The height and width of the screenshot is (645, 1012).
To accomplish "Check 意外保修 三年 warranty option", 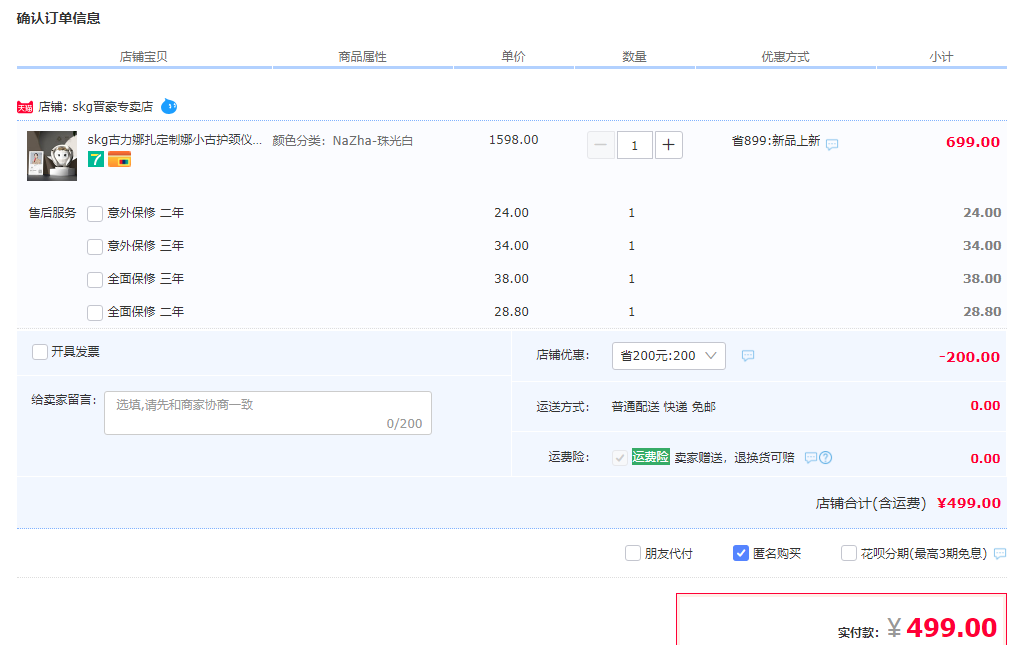I will coord(95,247).
